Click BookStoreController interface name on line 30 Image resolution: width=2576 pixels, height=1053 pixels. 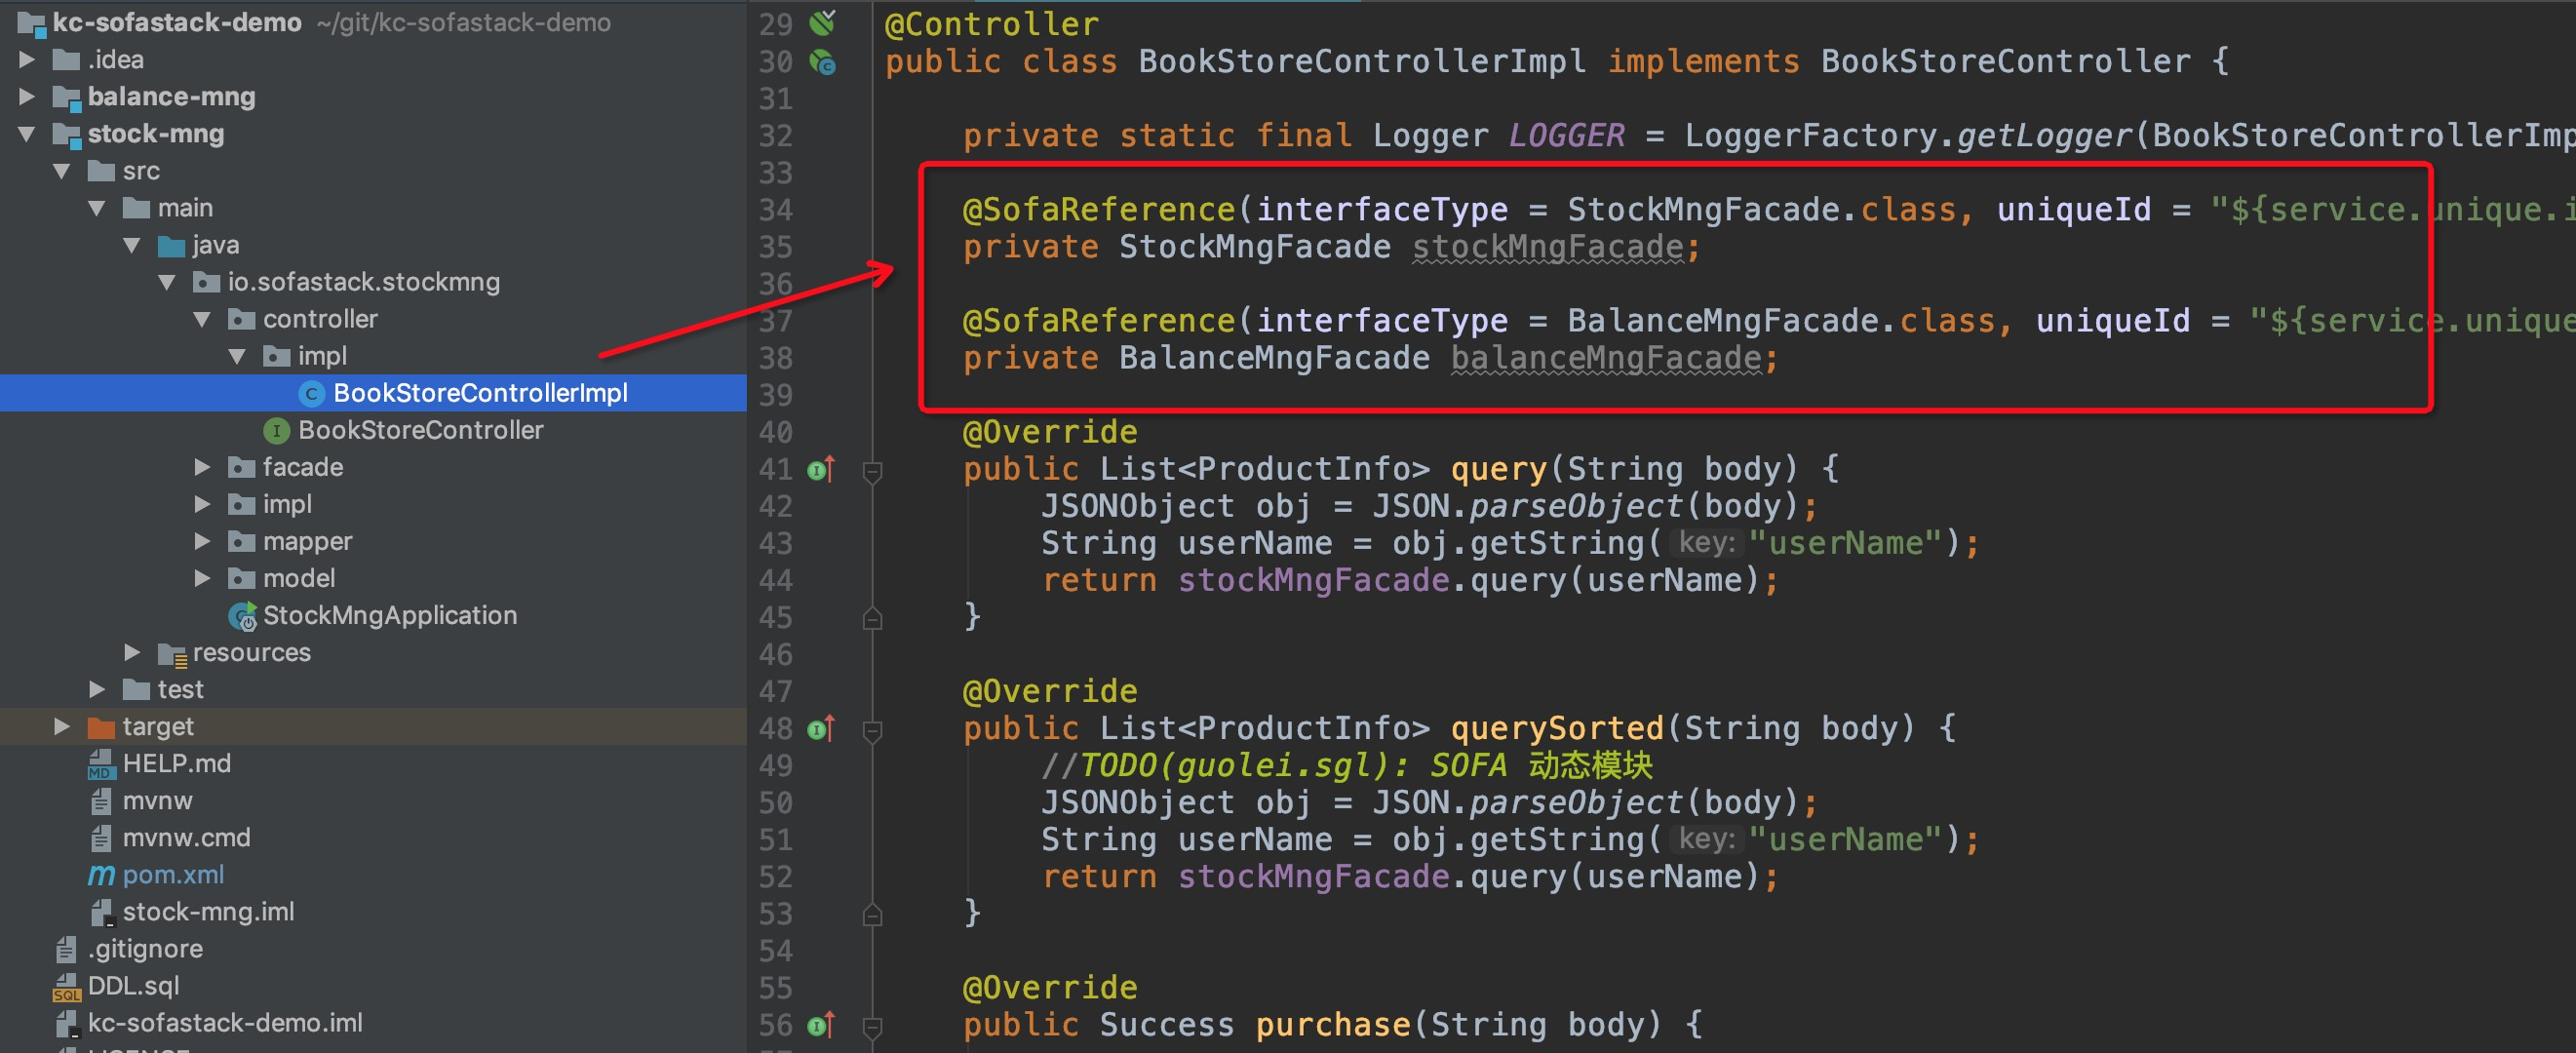pyautogui.click(x=2005, y=62)
